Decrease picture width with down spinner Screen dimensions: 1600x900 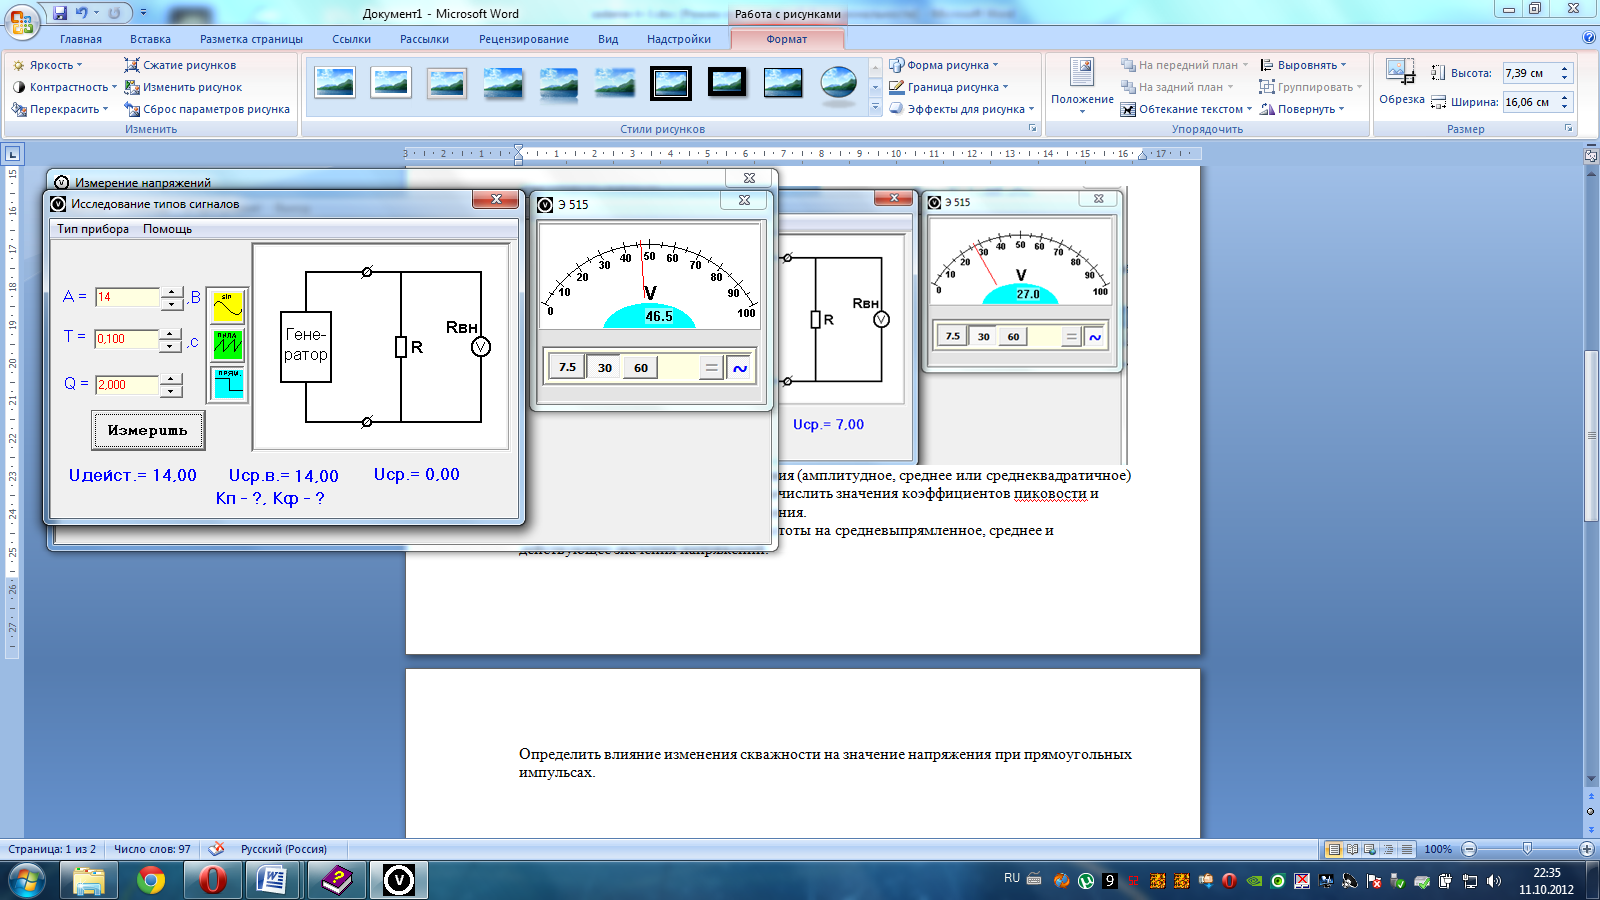[1565, 107]
